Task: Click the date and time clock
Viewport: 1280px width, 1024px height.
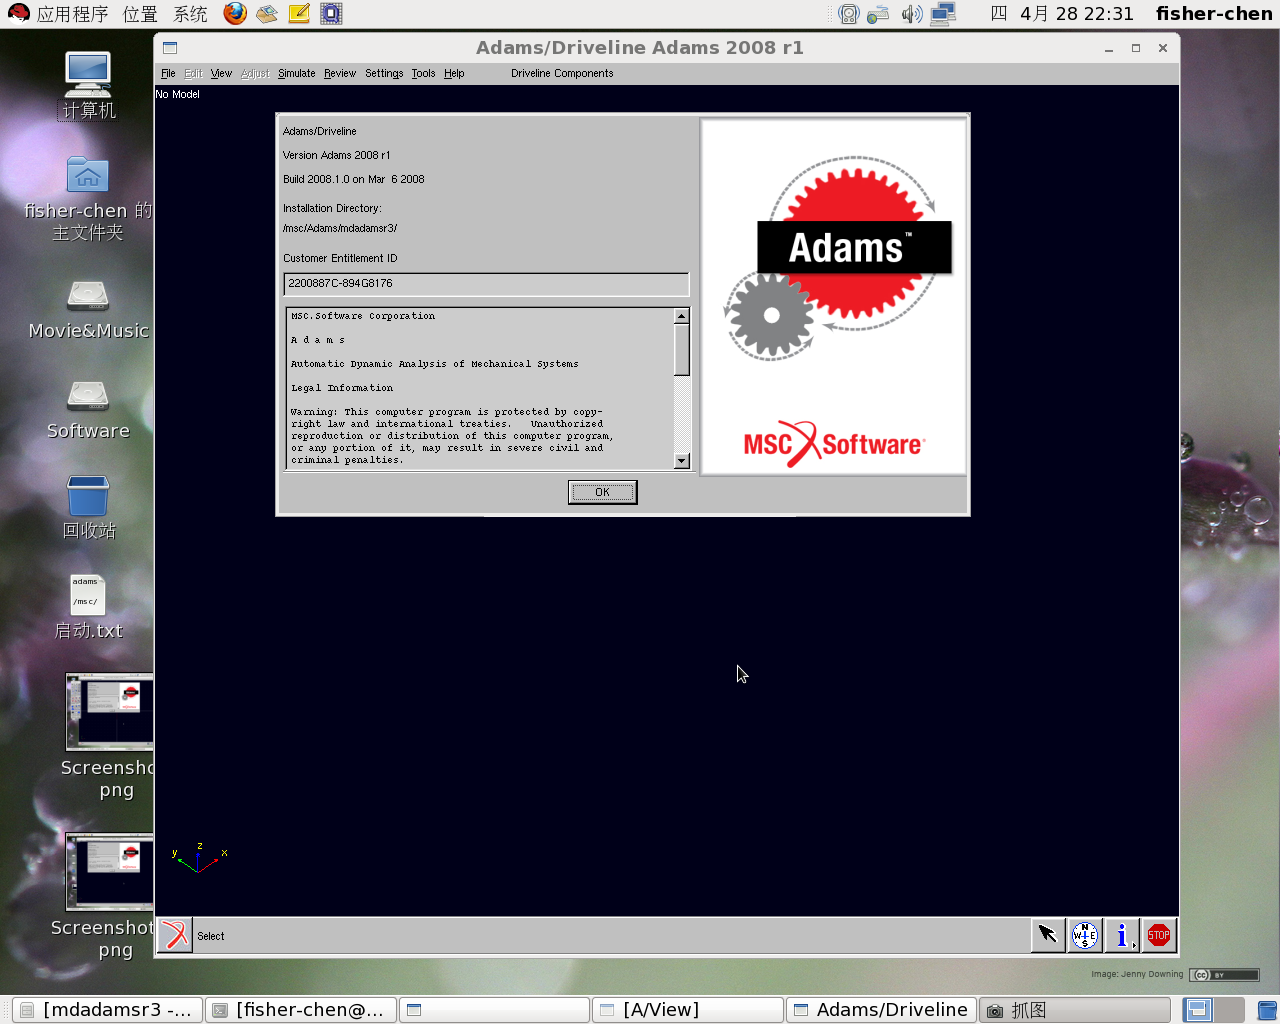Action: [x=1062, y=14]
